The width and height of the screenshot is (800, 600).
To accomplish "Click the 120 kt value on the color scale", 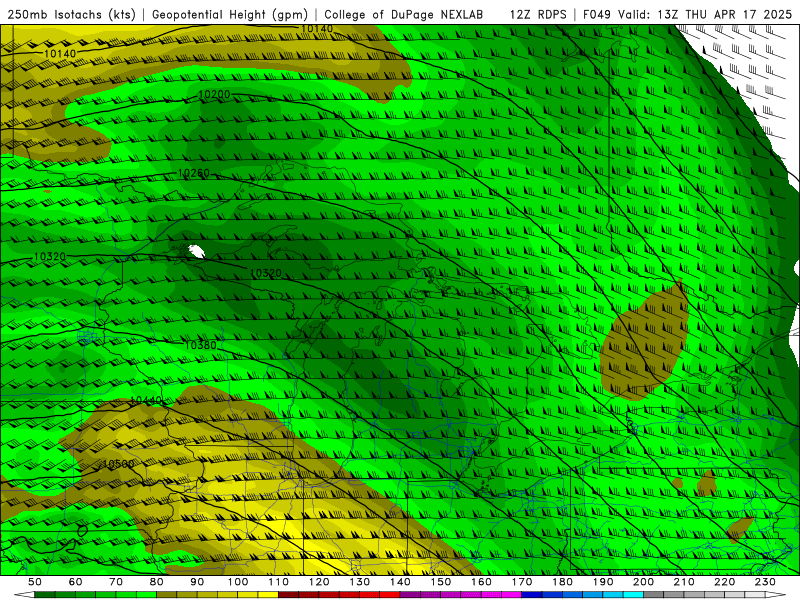I will coord(319,582).
